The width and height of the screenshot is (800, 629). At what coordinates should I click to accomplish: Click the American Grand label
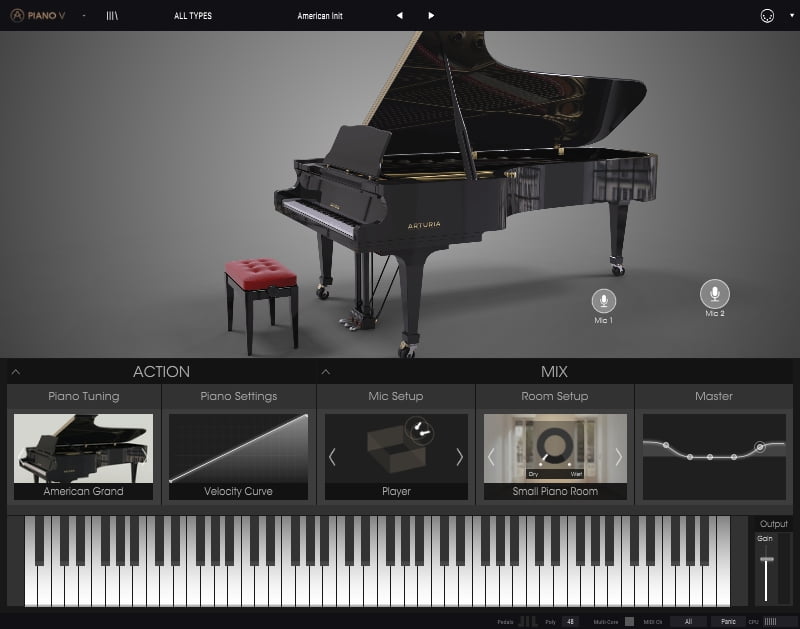(x=83, y=491)
